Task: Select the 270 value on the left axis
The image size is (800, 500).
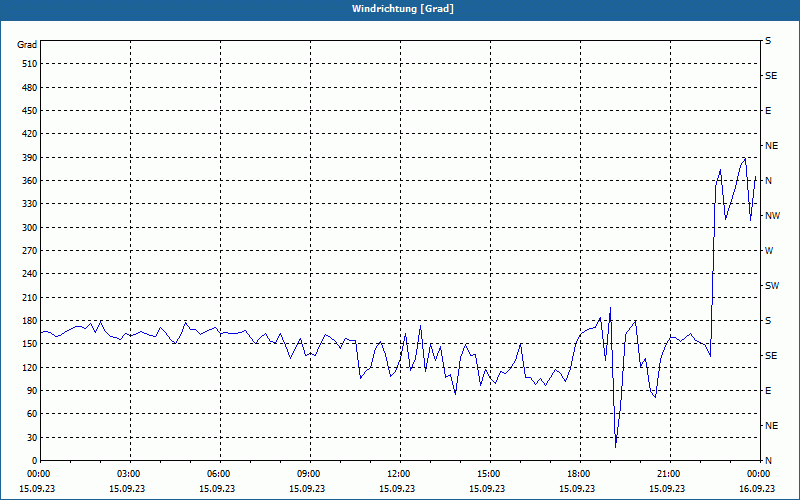Action: [x=30, y=251]
